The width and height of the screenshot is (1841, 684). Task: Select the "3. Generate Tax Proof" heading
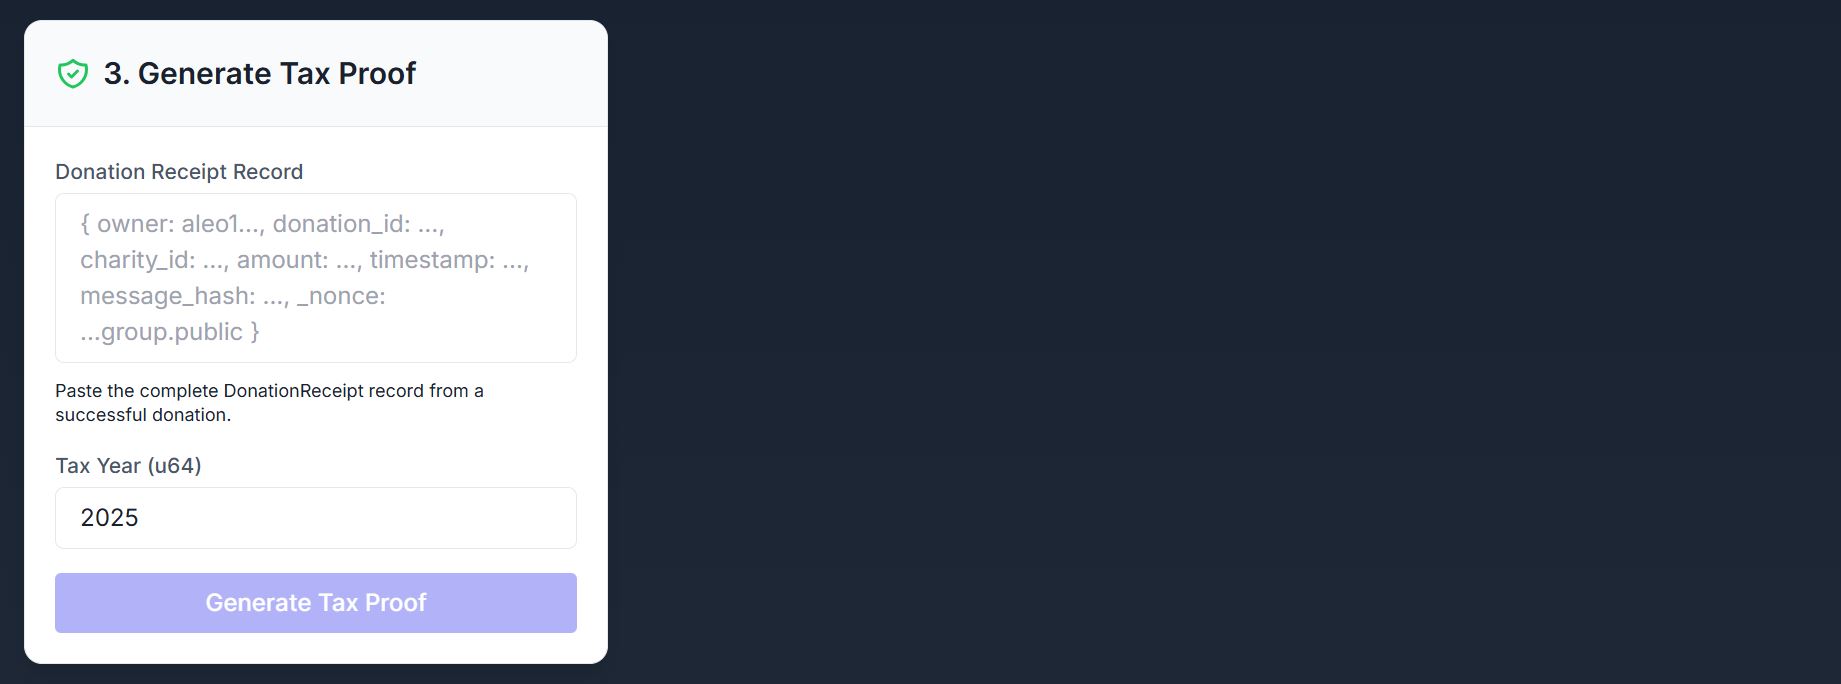point(260,74)
